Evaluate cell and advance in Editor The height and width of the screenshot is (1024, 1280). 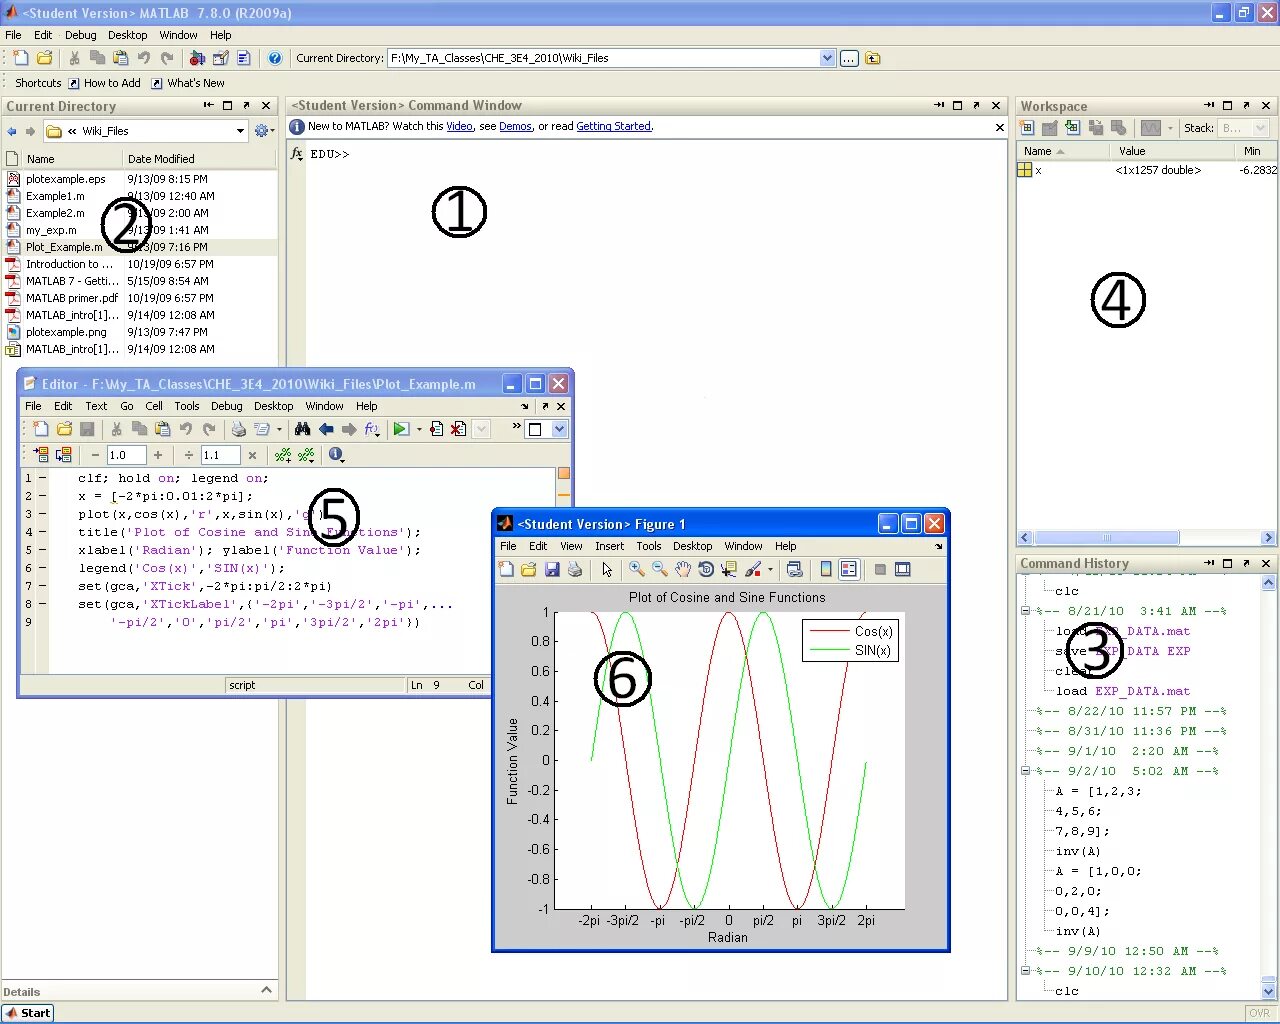pyautogui.click(x=64, y=455)
